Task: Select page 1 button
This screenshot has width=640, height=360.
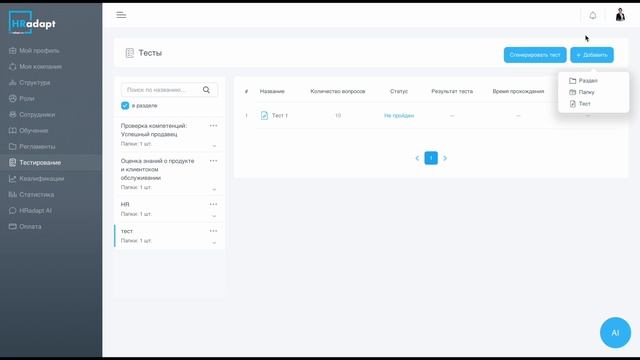Action: tap(431, 158)
